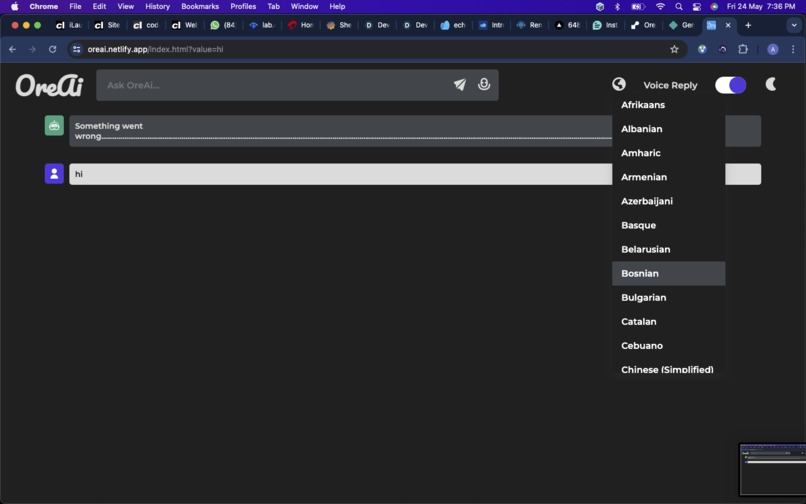Image resolution: width=806 pixels, height=504 pixels.
Task: Open the Chrome profile avatar A
Action: click(x=773, y=49)
